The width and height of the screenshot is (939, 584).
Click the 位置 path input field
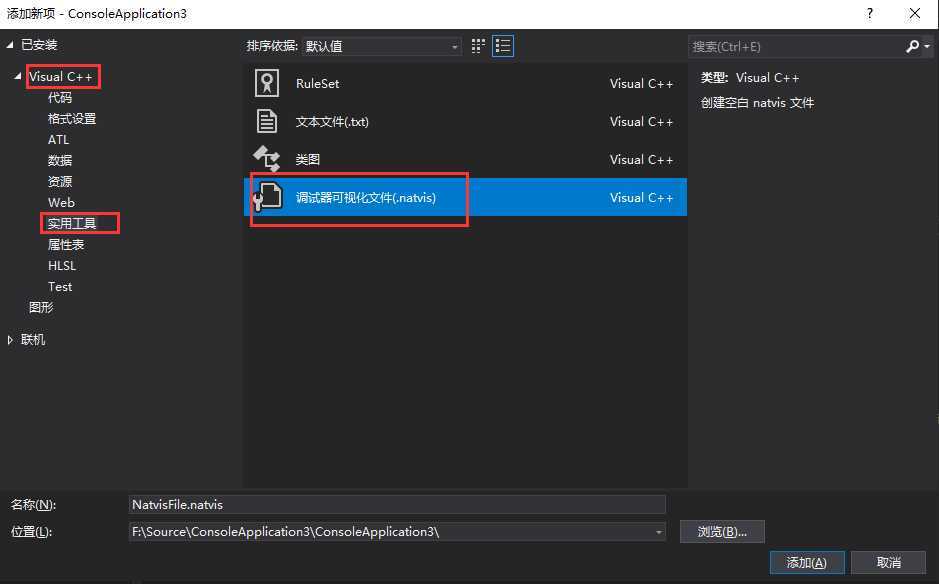[397, 532]
